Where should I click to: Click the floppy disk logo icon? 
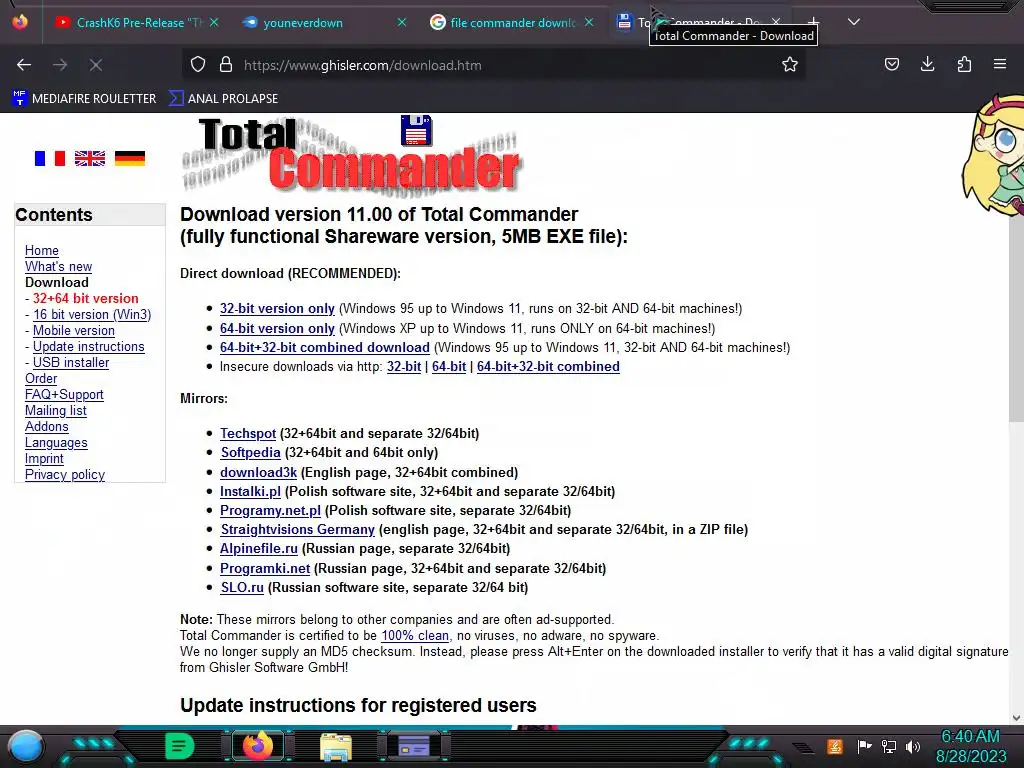tap(417, 130)
